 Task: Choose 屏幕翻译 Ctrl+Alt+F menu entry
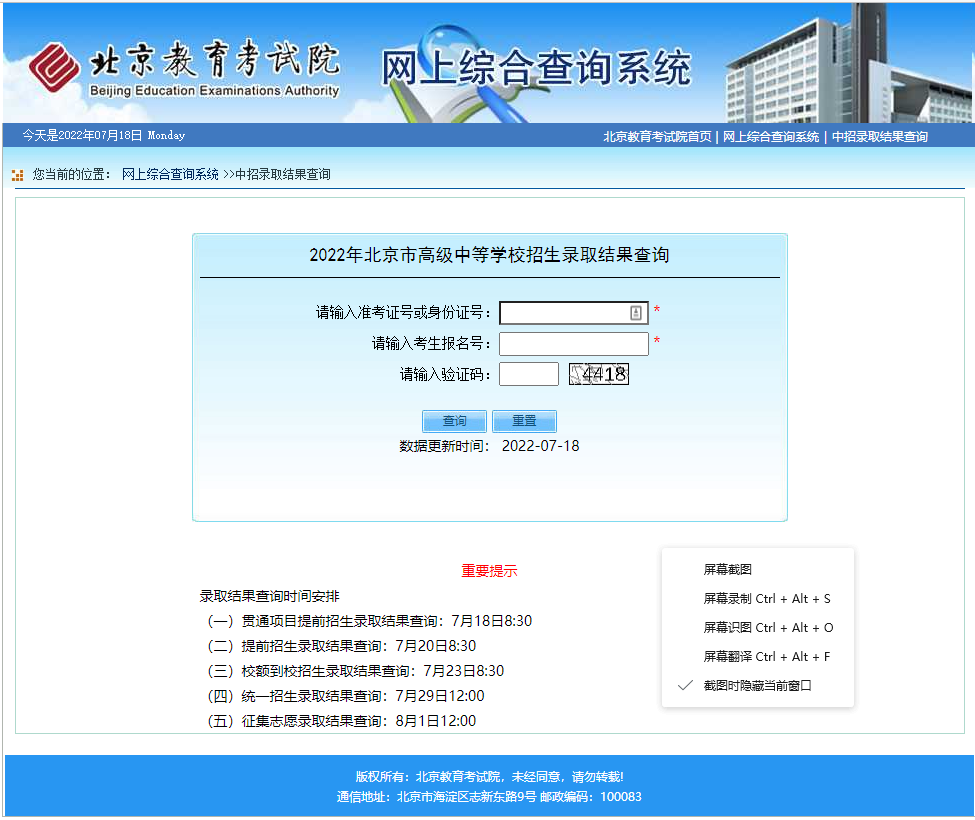click(766, 657)
